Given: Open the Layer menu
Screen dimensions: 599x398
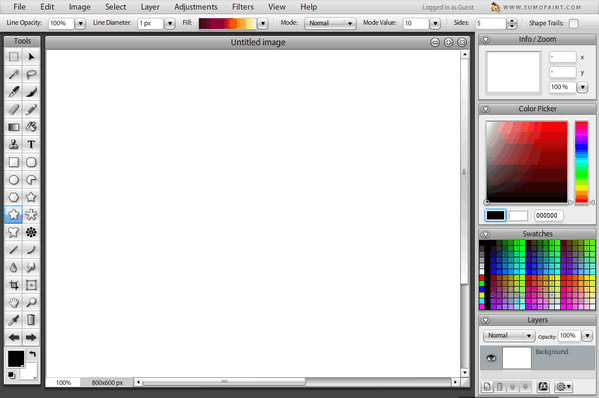Looking at the screenshot, I should pyautogui.click(x=150, y=7).
